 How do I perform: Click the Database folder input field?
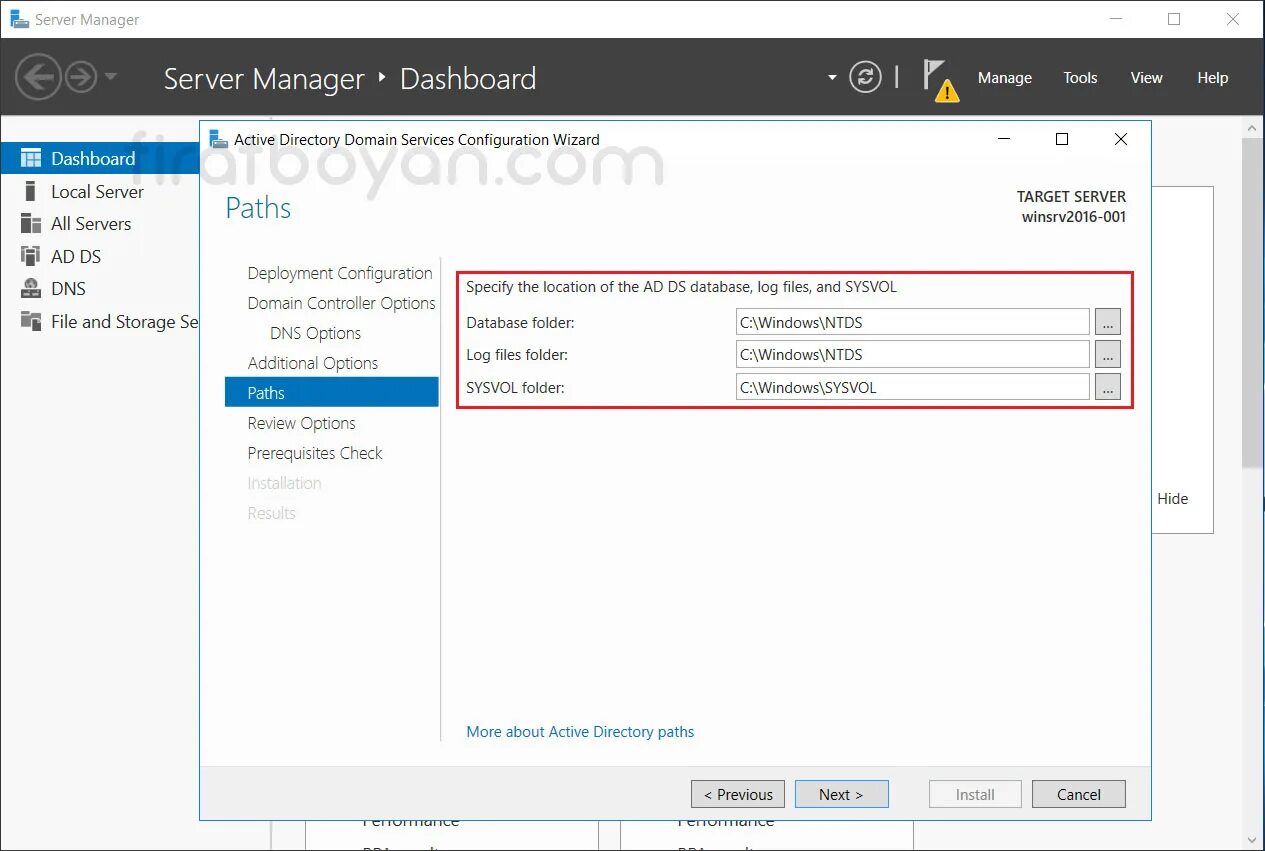(912, 321)
